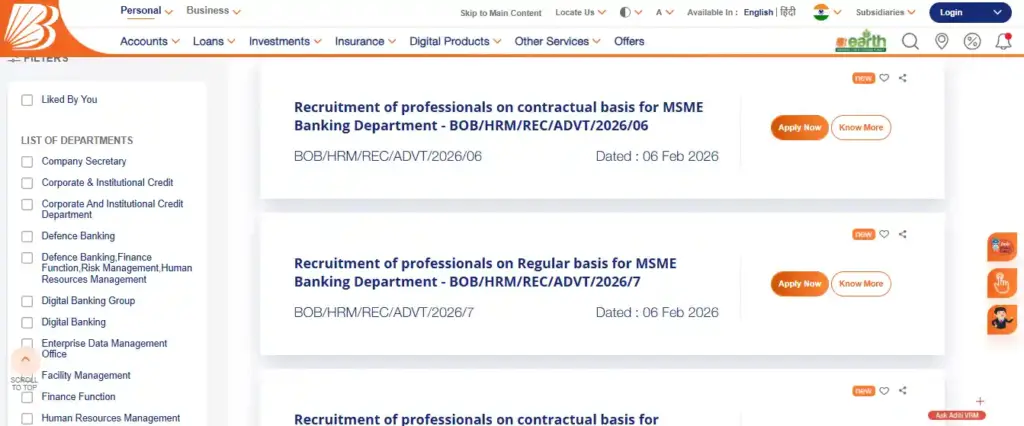Open the site search icon

click(x=910, y=41)
